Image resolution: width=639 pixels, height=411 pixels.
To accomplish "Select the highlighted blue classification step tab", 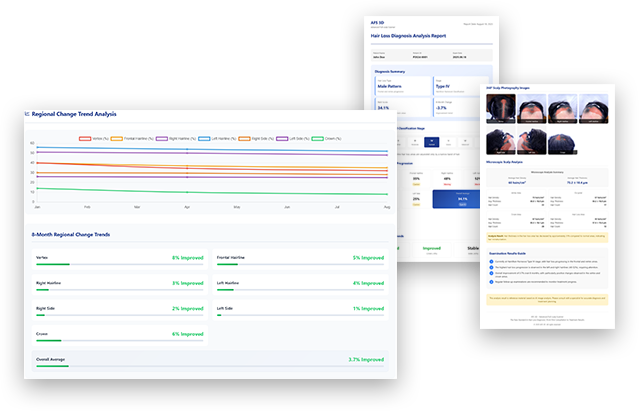I will (431, 143).
